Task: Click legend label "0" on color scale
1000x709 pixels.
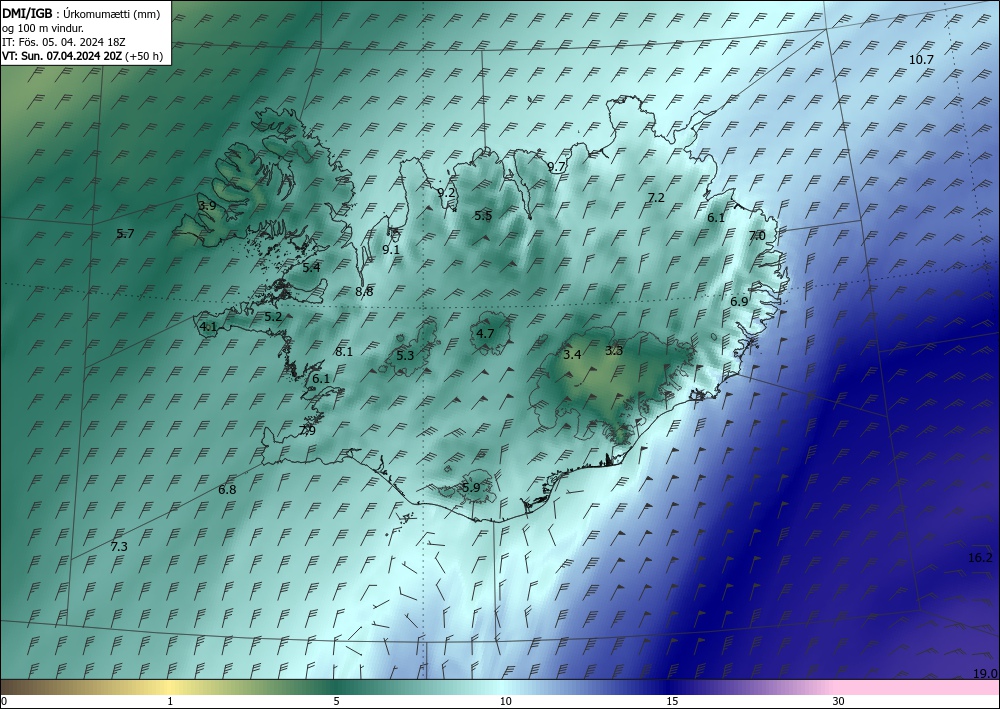Action: [x=4, y=702]
